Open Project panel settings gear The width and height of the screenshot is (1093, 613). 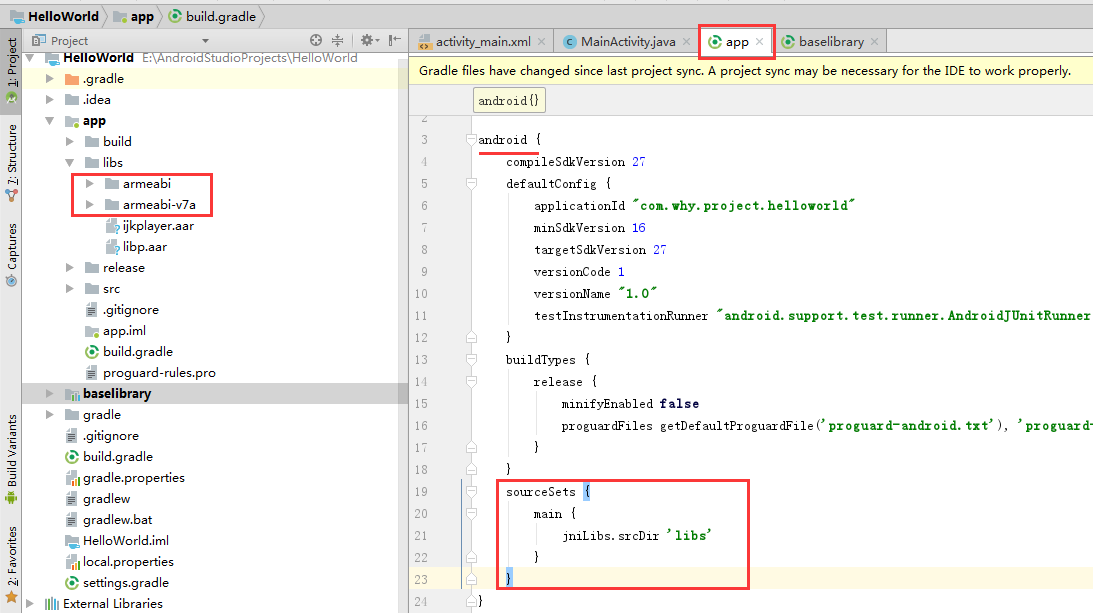tap(367, 40)
